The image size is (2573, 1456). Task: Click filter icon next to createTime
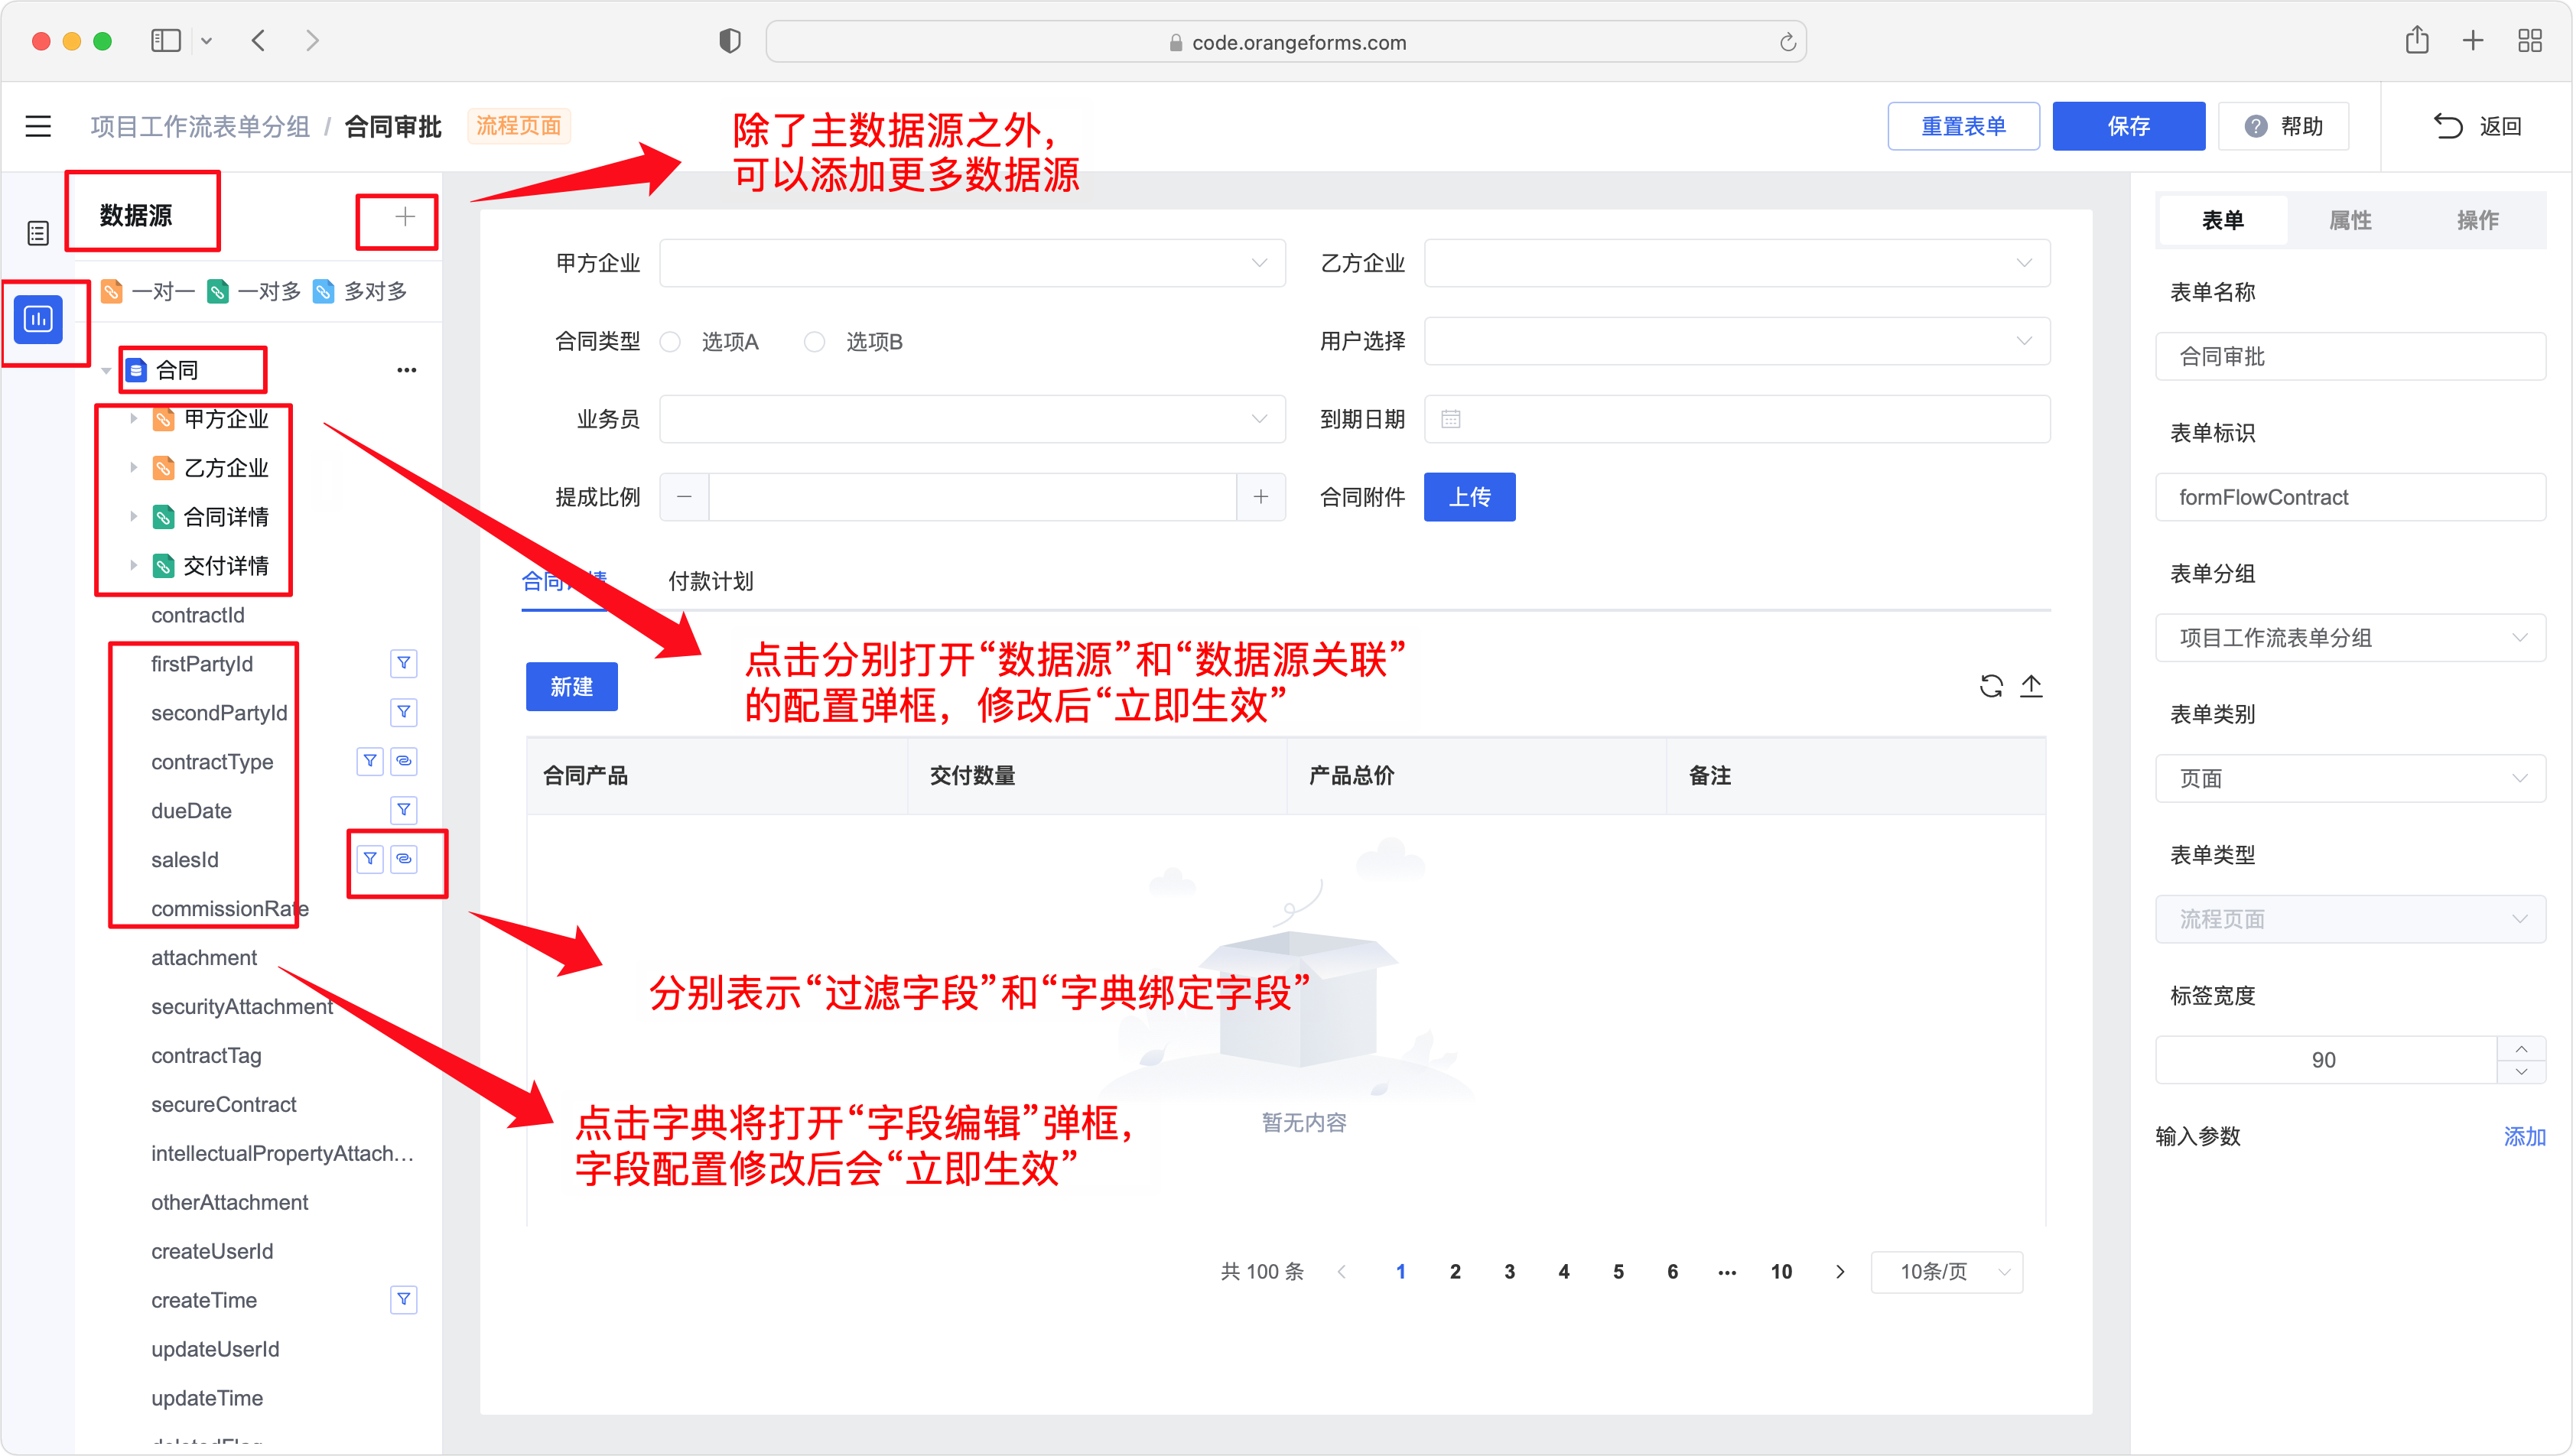[x=403, y=1300]
